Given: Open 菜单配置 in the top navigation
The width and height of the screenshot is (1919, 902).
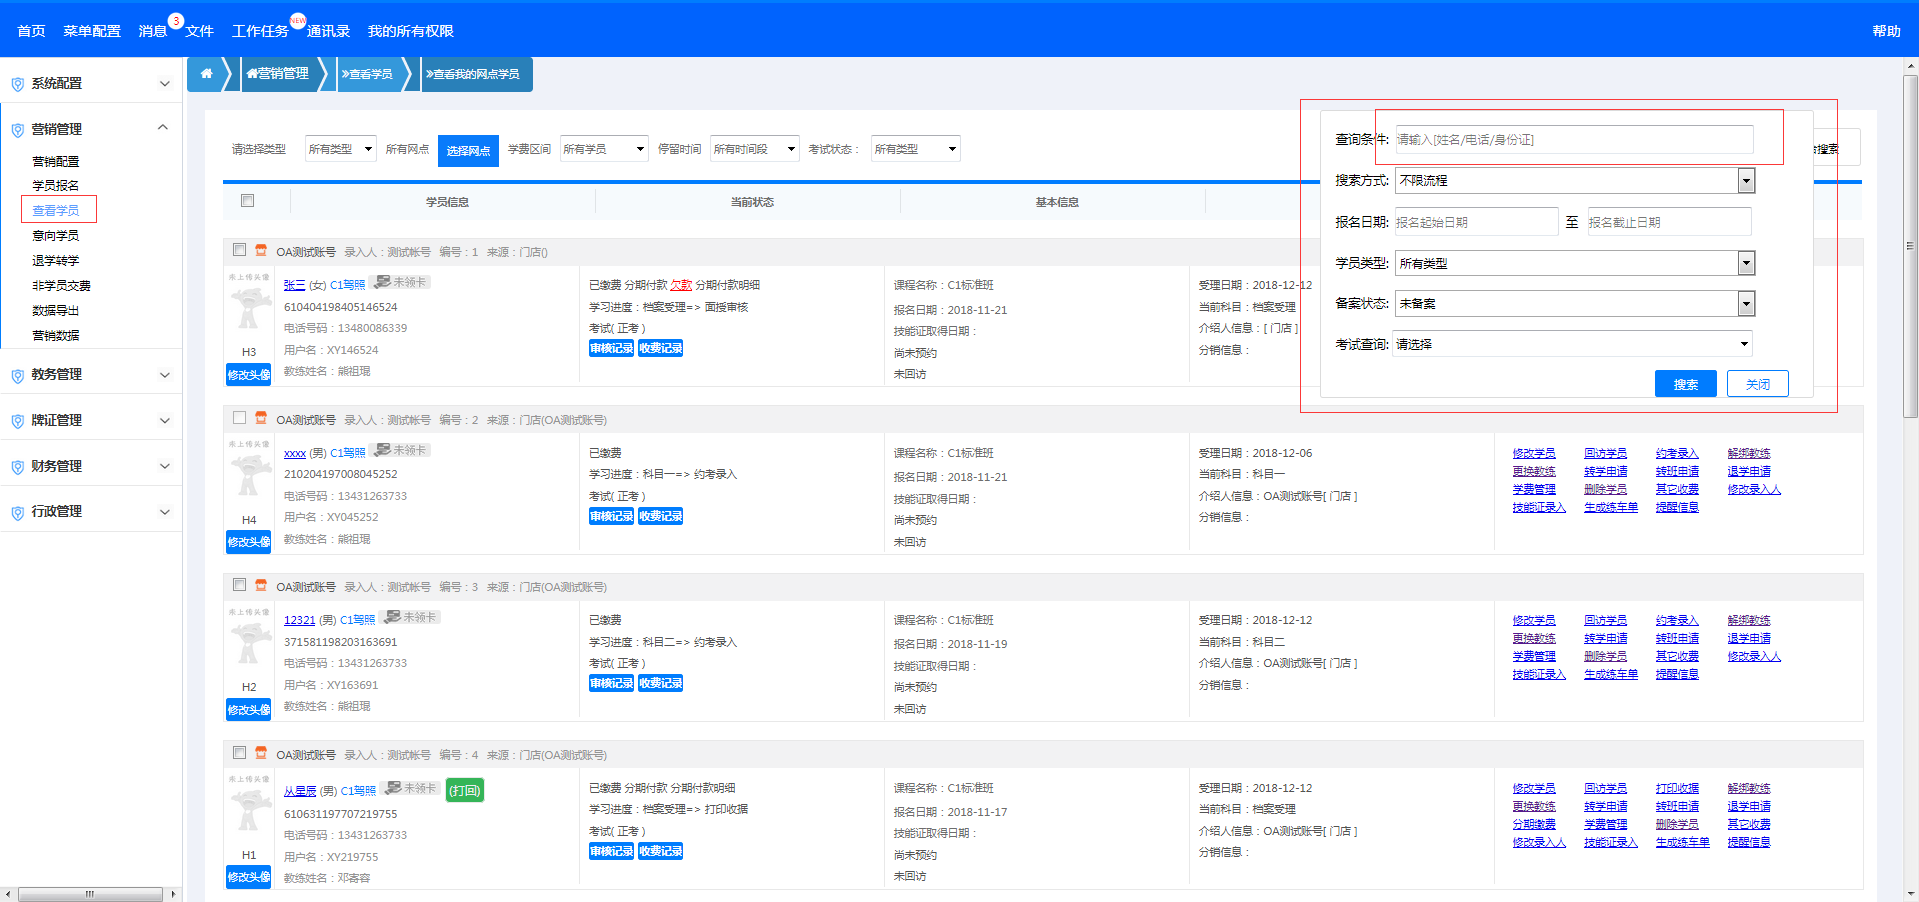Looking at the screenshot, I should pyautogui.click(x=92, y=31).
